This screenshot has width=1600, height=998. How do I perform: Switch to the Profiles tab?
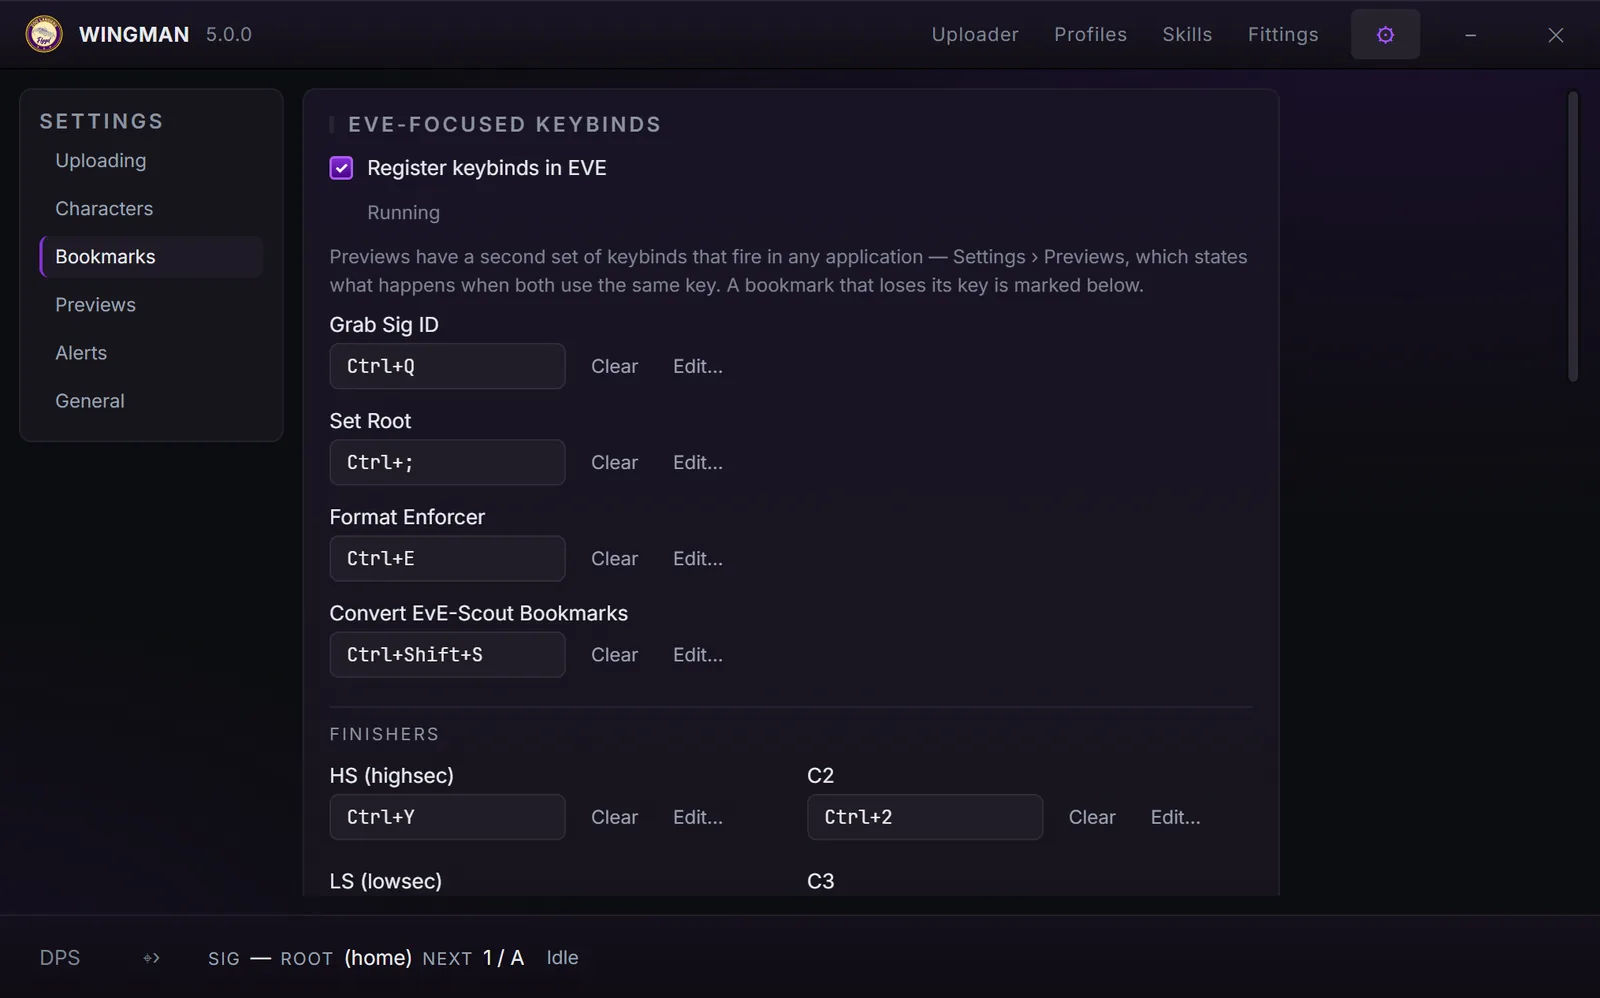(1090, 34)
